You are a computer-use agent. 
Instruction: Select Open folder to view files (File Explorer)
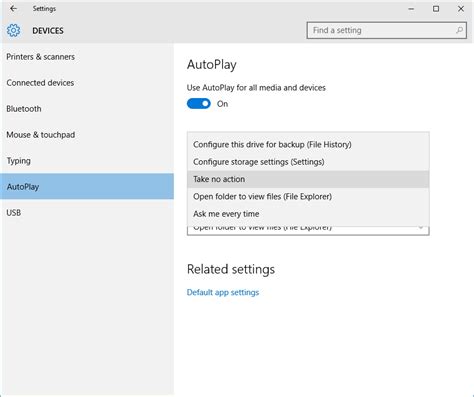(x=308, y=196)
